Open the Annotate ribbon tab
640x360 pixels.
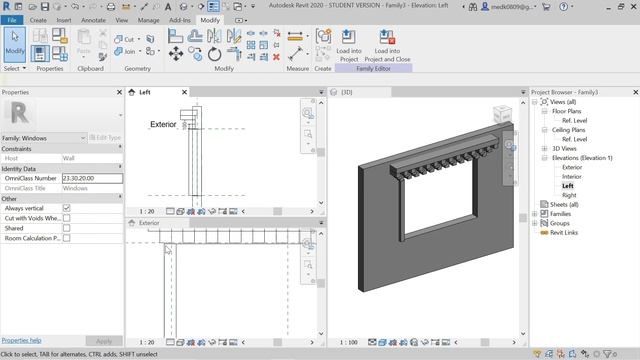93,20
